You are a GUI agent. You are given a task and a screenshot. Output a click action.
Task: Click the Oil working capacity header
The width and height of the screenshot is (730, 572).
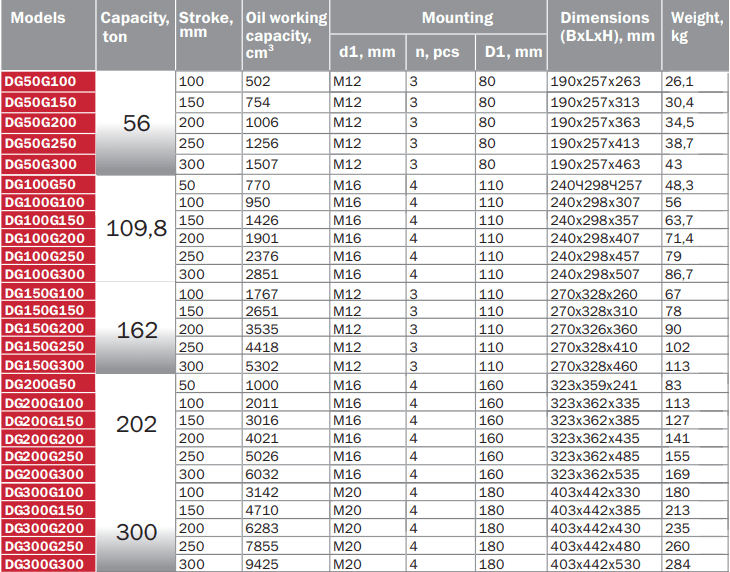click(x=285, y=35)
